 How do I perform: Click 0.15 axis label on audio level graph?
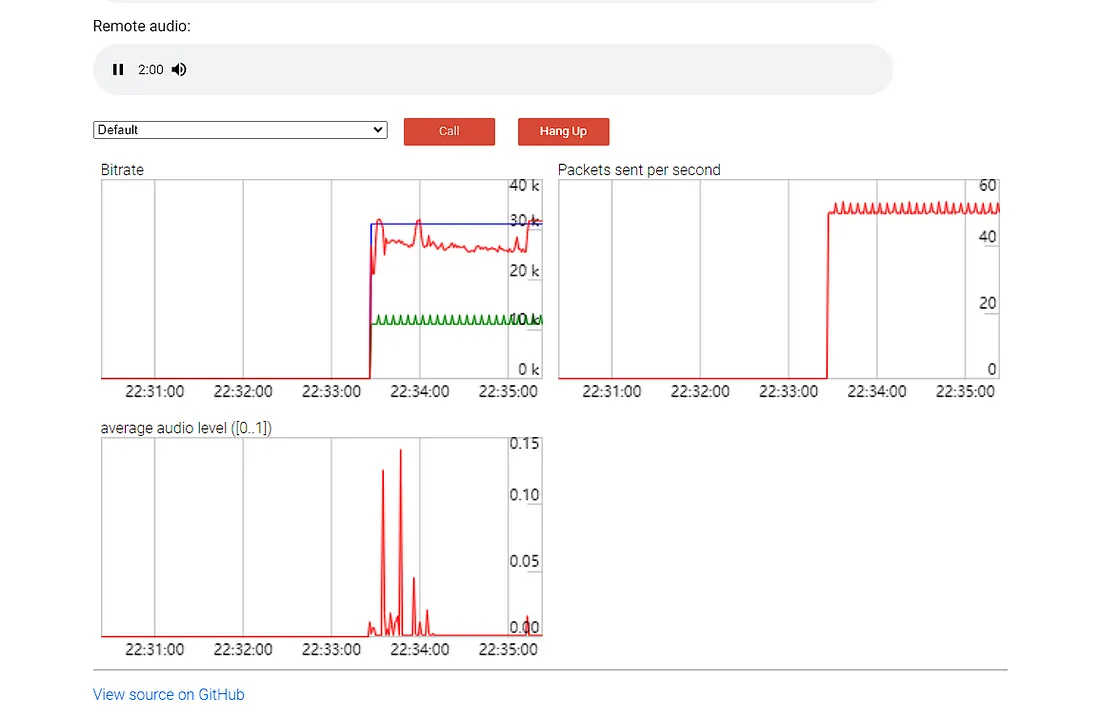point(524,444)
